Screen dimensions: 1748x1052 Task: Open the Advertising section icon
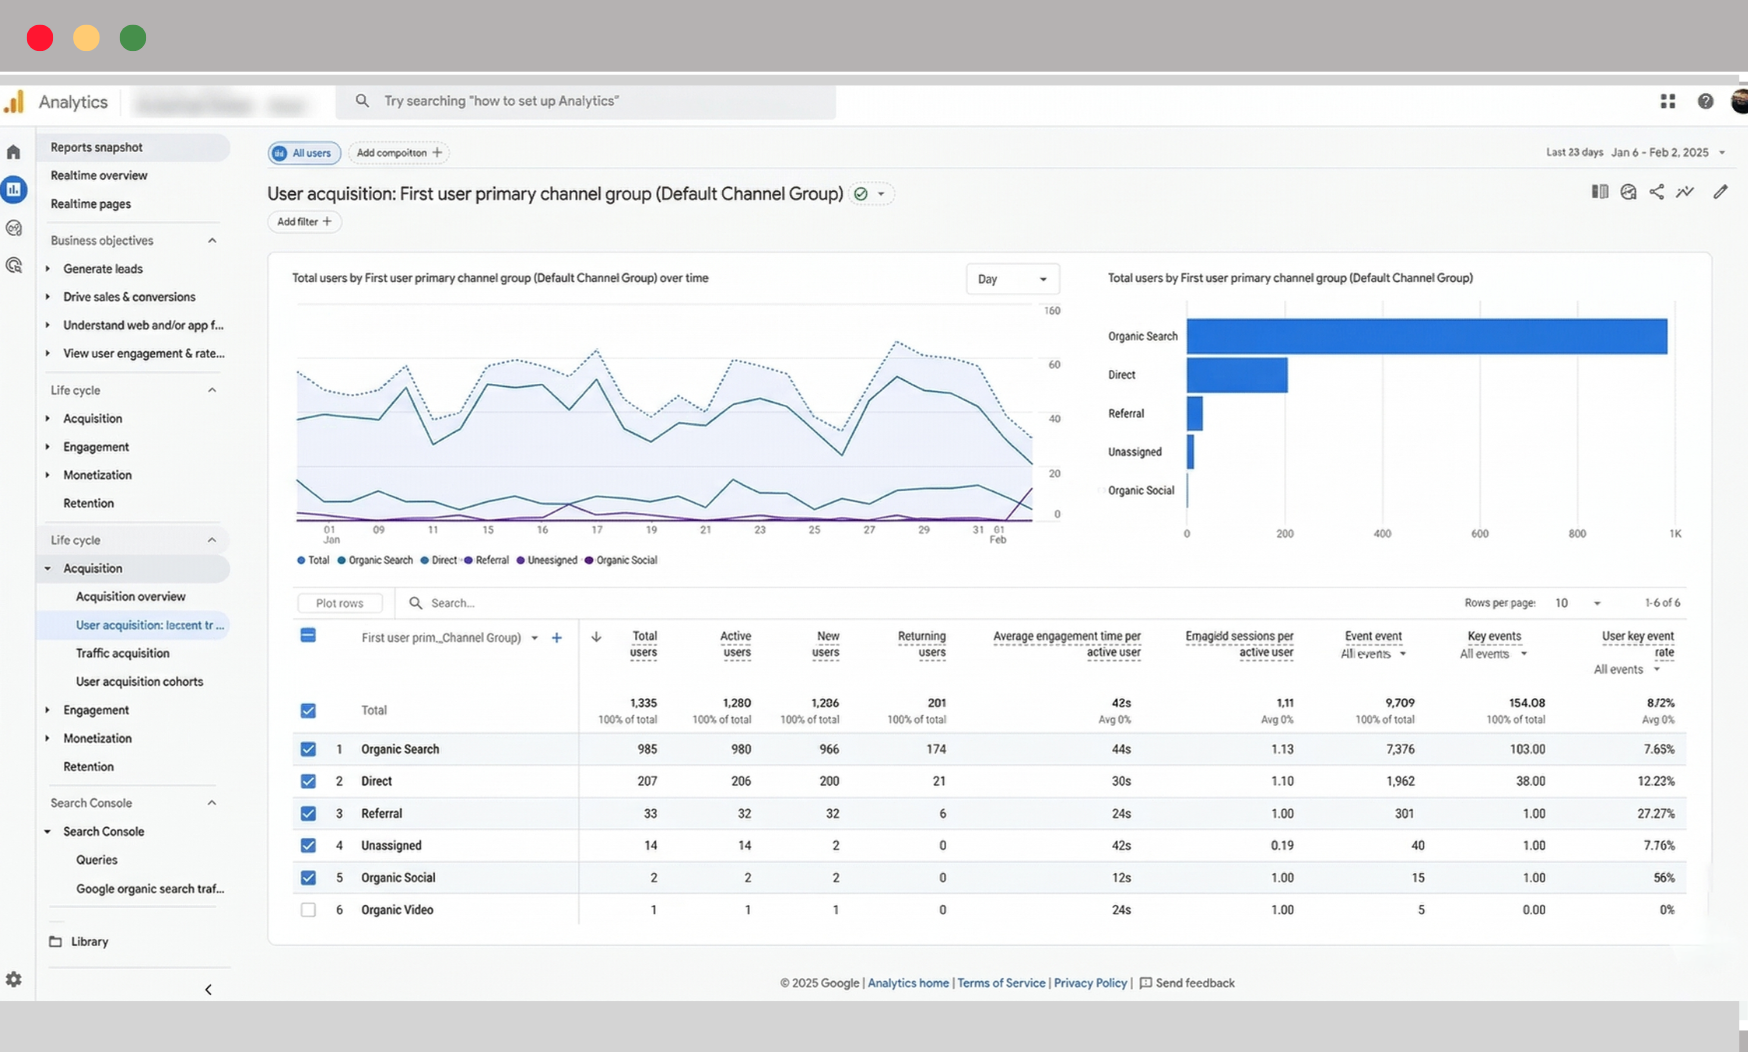coord(14,264)
